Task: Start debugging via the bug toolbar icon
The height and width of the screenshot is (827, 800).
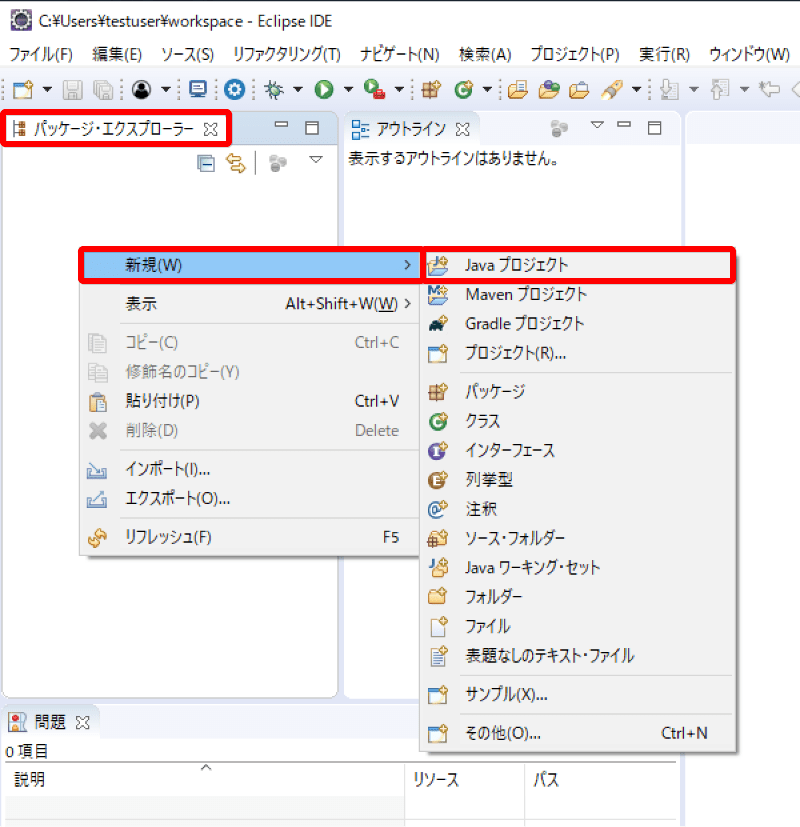Action: (x=273, y=90)
